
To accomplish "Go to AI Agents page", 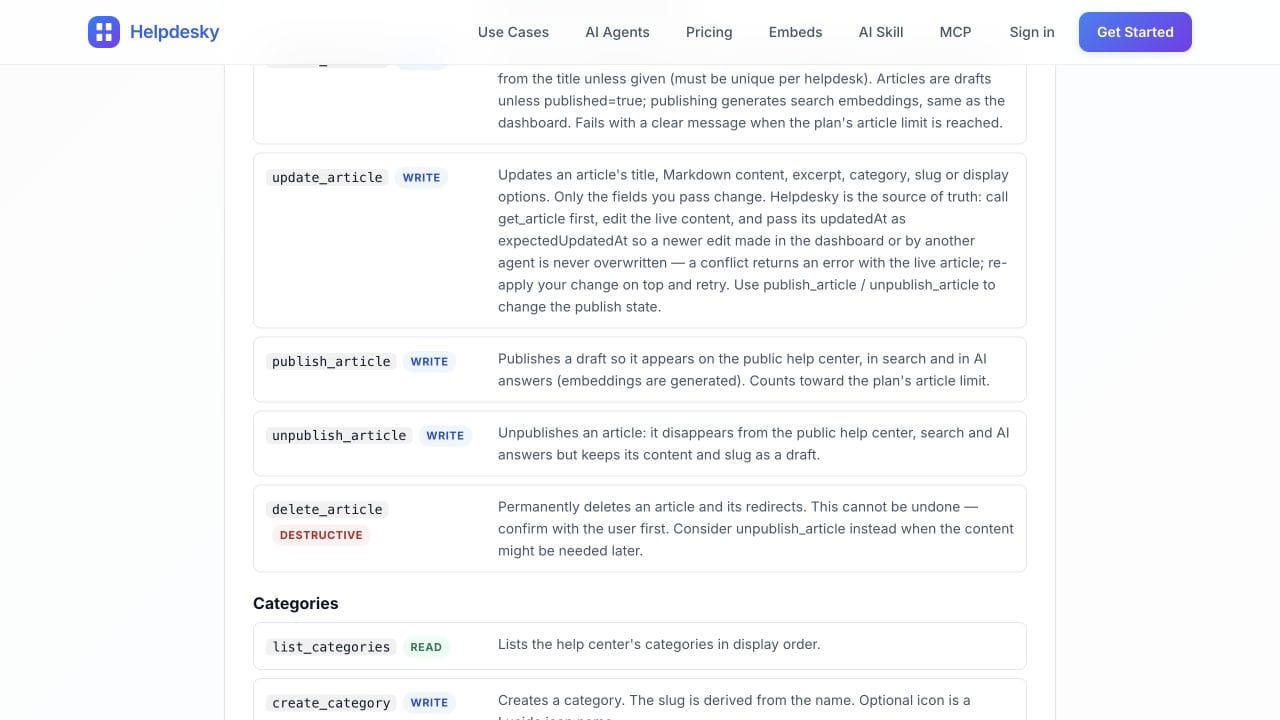I will (x=617, y=32).
